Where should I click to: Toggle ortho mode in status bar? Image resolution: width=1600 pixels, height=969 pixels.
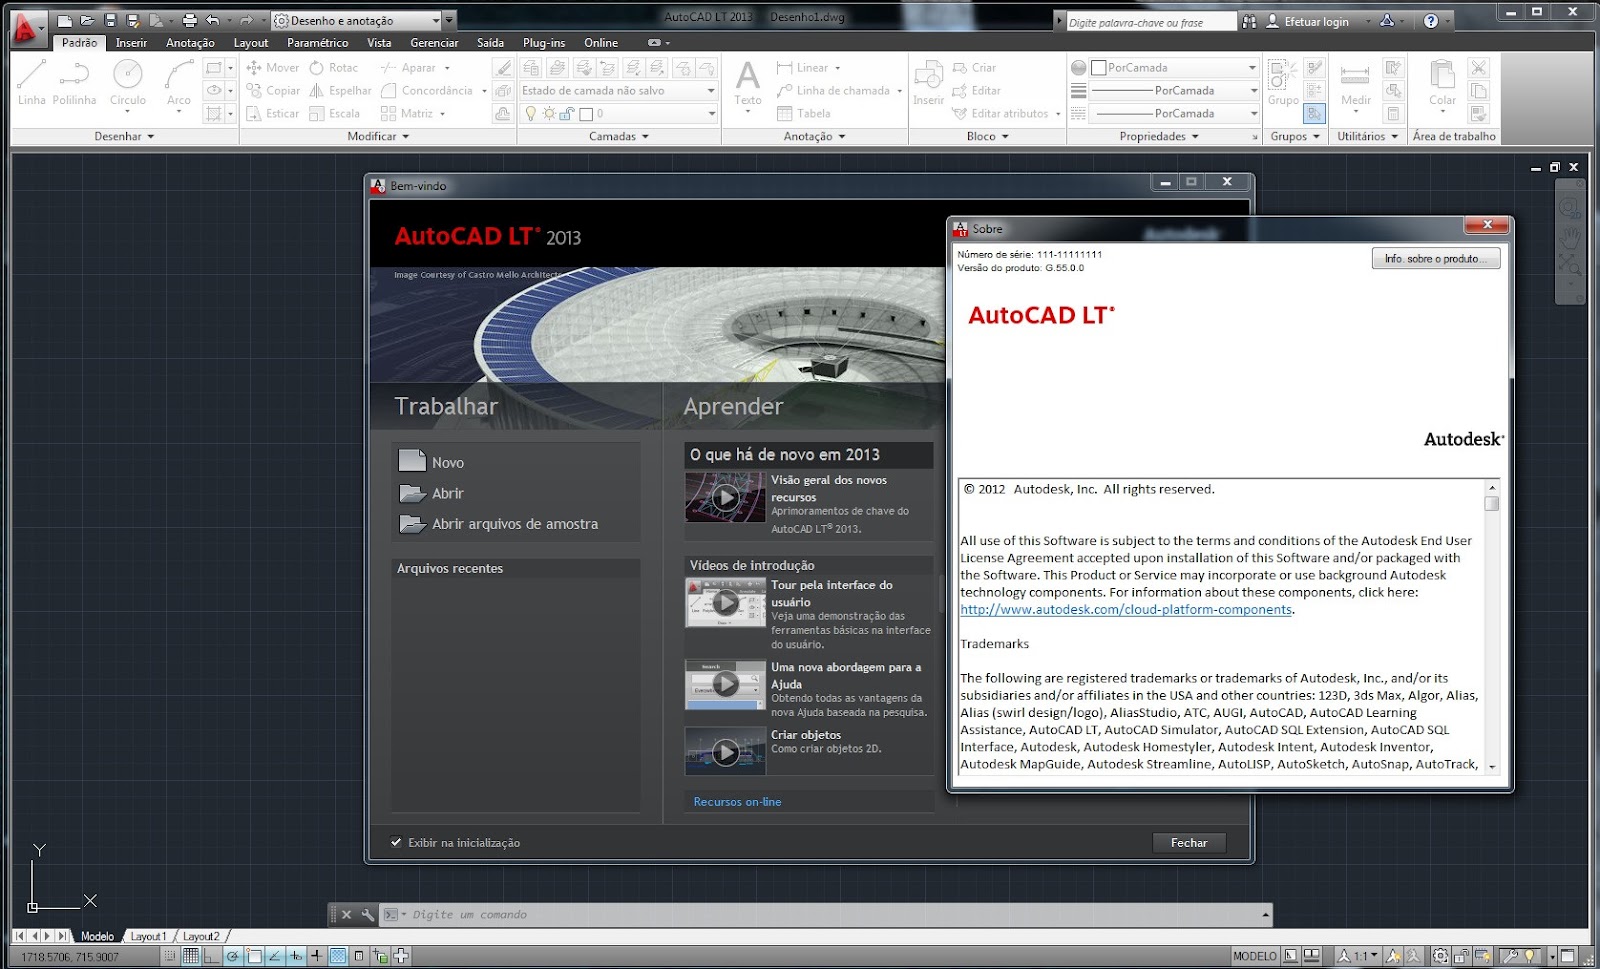click(211, 956)
